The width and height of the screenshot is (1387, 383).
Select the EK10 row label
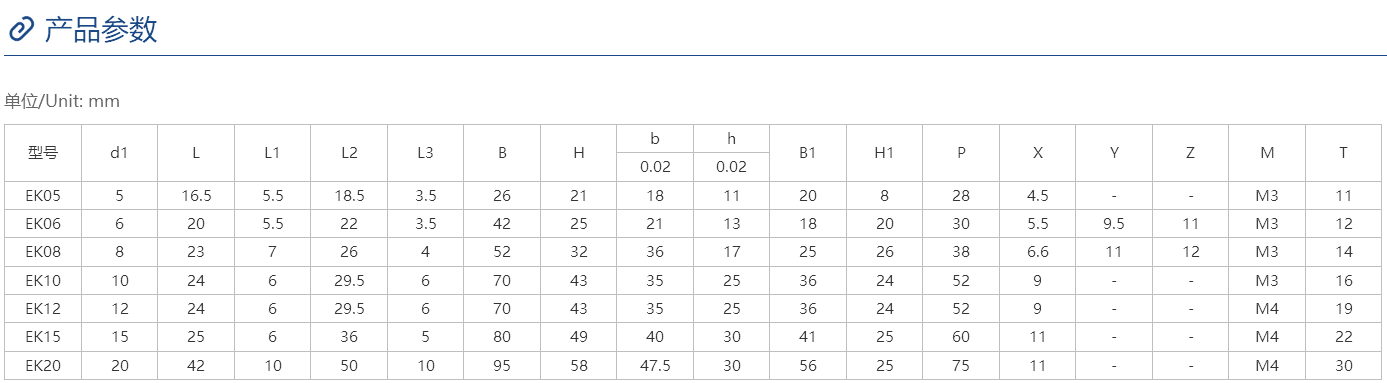click(x=43, y=281)
